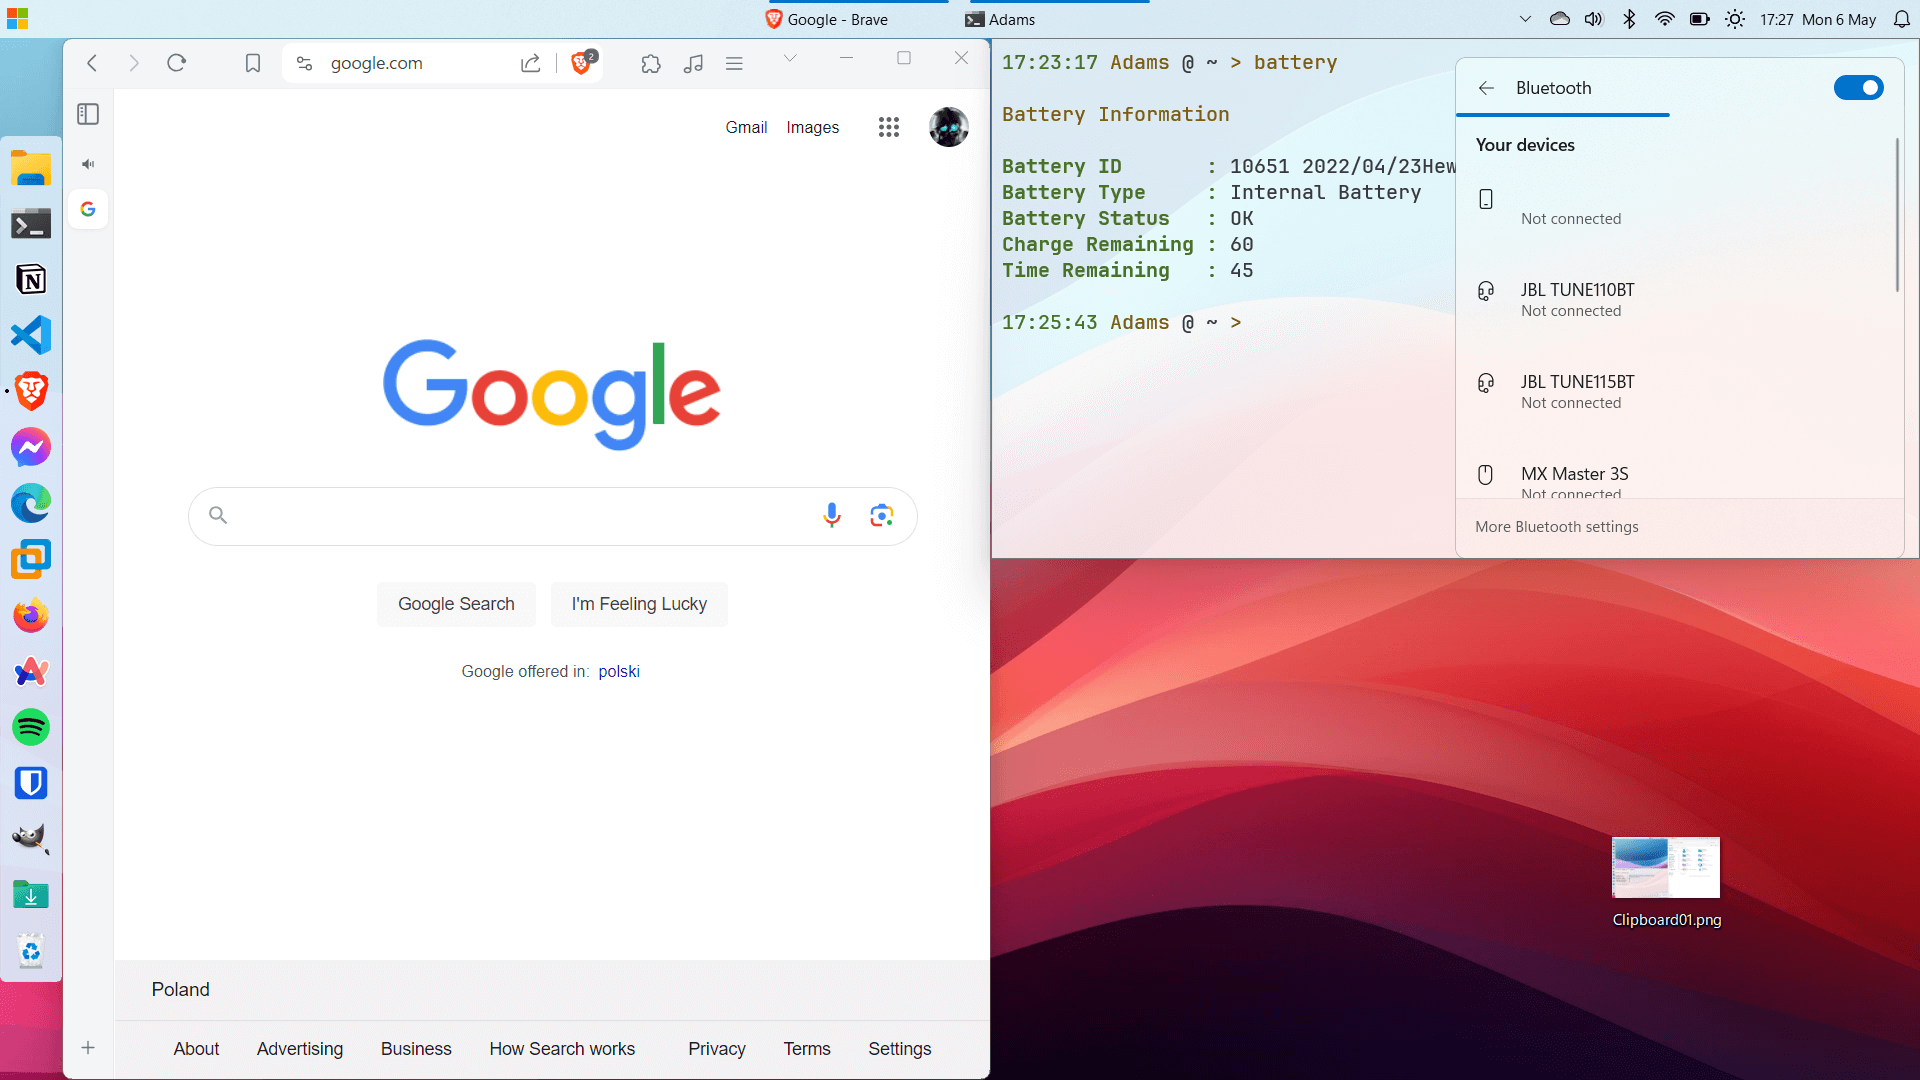Open the Google apps grid icon
Screen dimensions: 1920x1080
(888, 127)
